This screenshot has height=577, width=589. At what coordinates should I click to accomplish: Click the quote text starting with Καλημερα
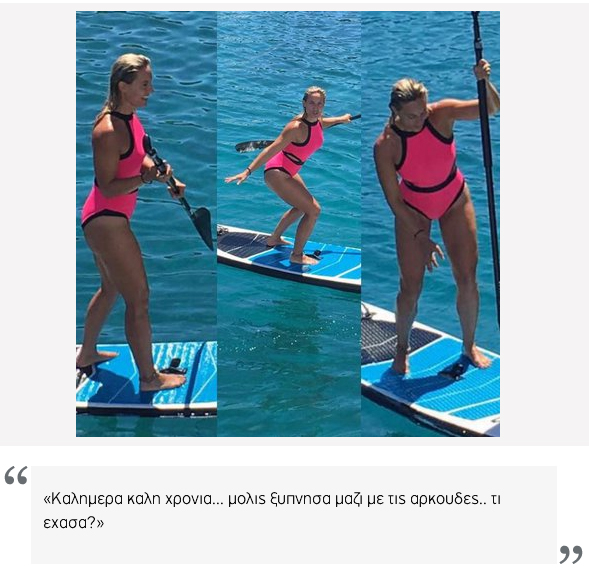coord(272,511)
